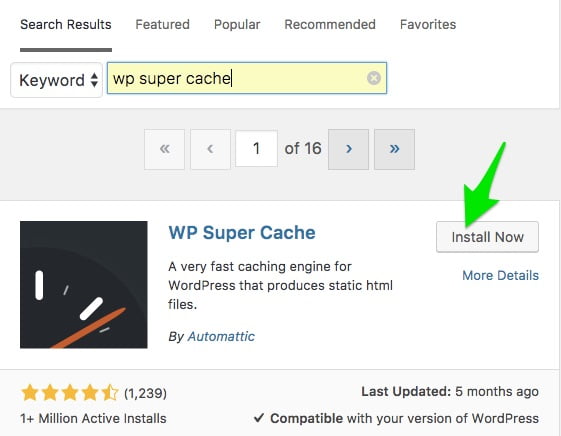
Task: Open the WP Super Cache title link
Action: pyautogui.click(x=242, y=232)
